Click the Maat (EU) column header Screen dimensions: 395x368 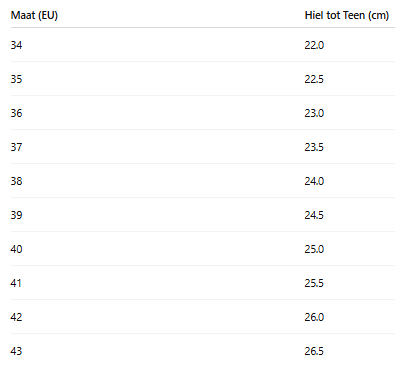[x=34, y=15]
